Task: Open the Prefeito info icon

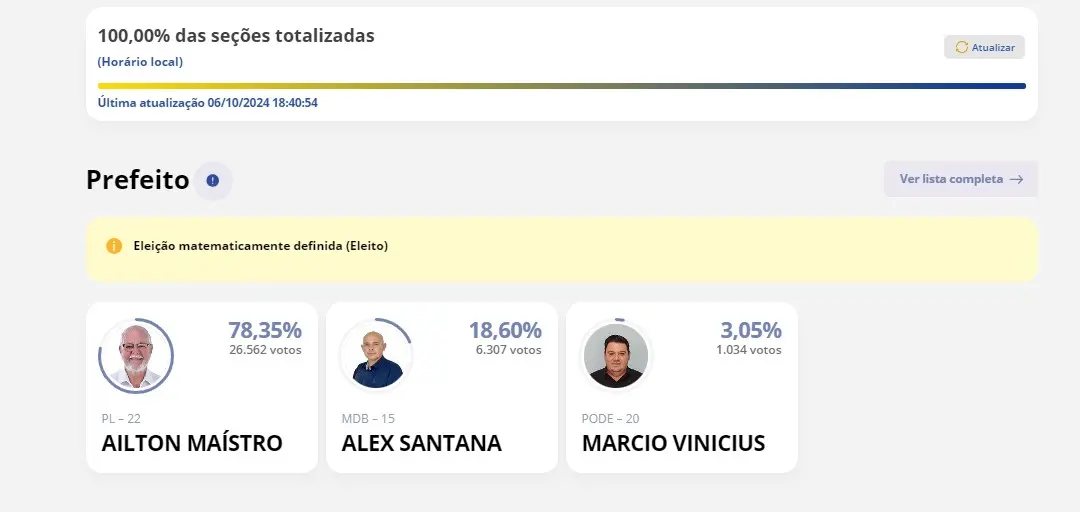Action: pyautogui.click(x=212, y=180)
